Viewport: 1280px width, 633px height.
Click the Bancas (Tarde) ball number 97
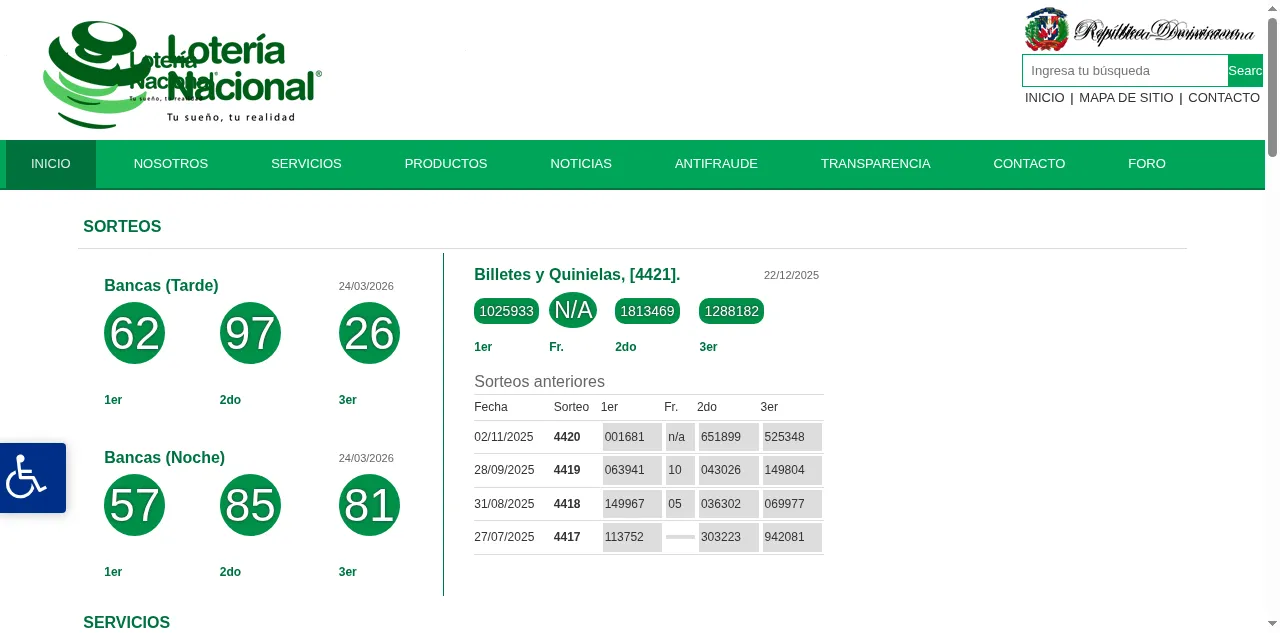[250, 333]
